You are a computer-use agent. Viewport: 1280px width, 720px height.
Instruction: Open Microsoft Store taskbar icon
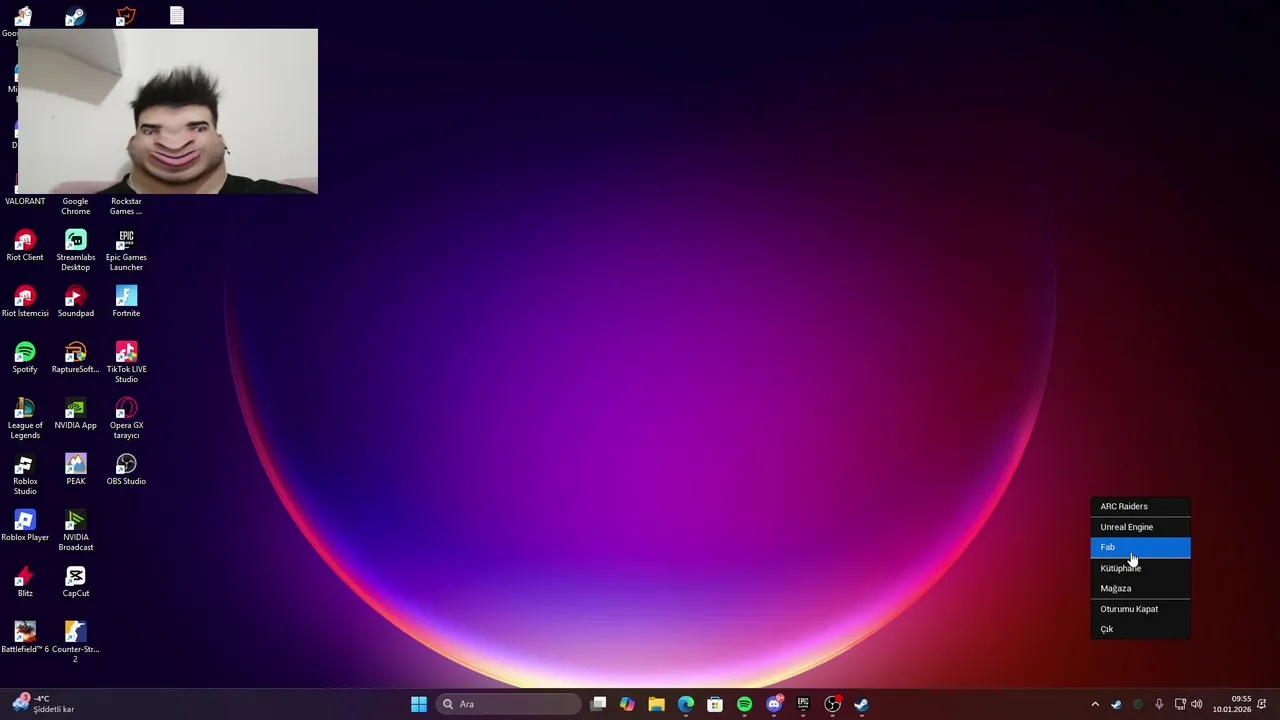715,704
